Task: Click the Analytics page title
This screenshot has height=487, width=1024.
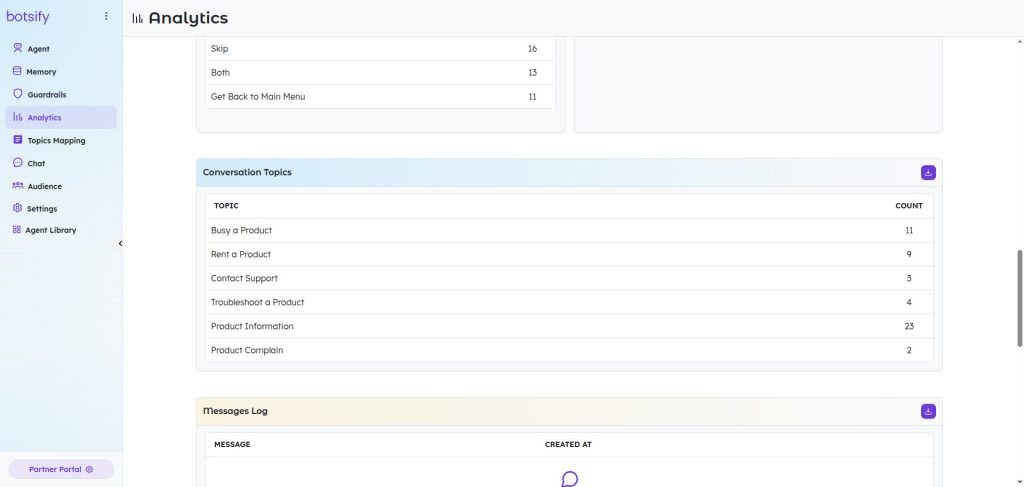Action: pyautogui.click(x=188, y=18)
